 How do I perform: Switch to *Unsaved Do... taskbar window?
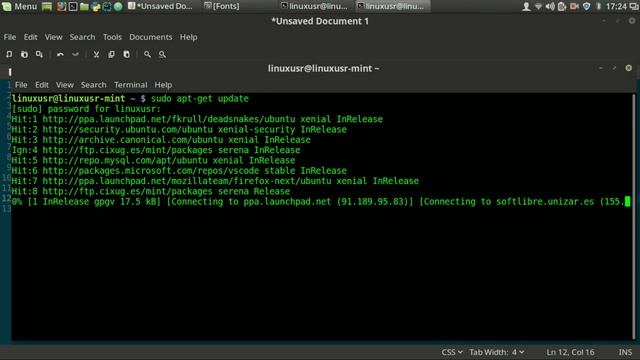(160, 6)
